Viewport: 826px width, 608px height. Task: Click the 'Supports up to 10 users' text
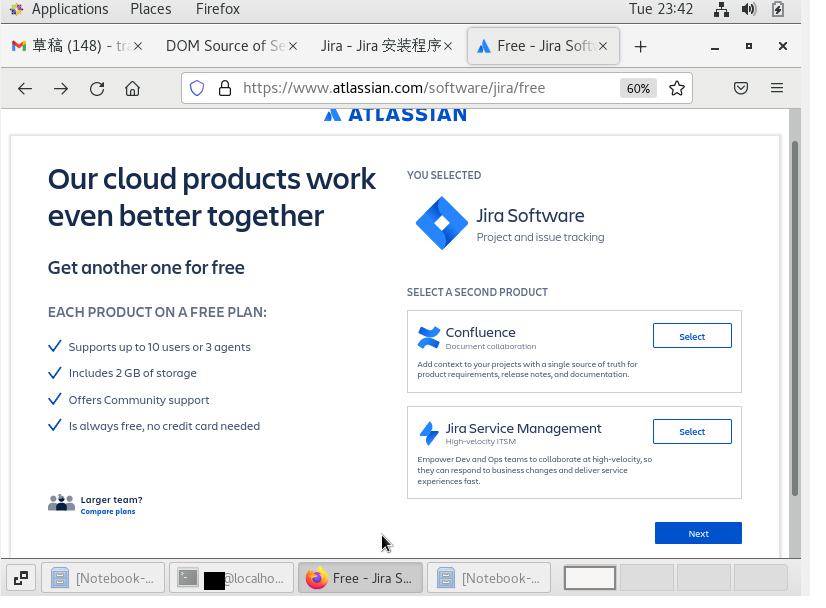tap(160, 347)
